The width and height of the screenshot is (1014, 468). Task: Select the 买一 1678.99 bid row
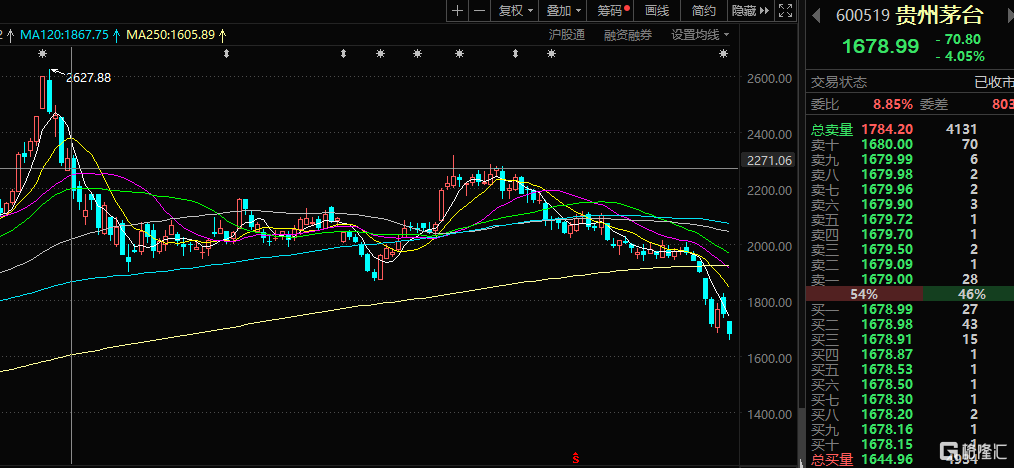click(x=909, y=309)
